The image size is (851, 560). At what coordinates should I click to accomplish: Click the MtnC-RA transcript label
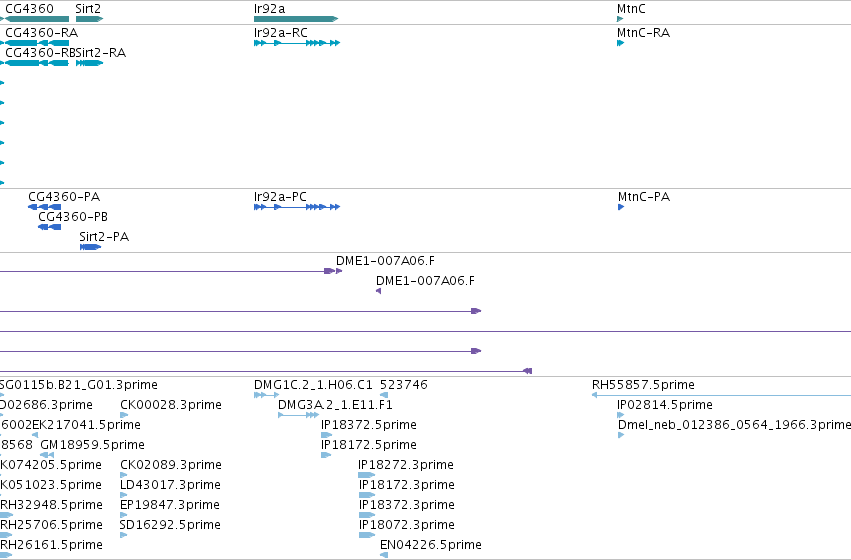click(644, 33)
